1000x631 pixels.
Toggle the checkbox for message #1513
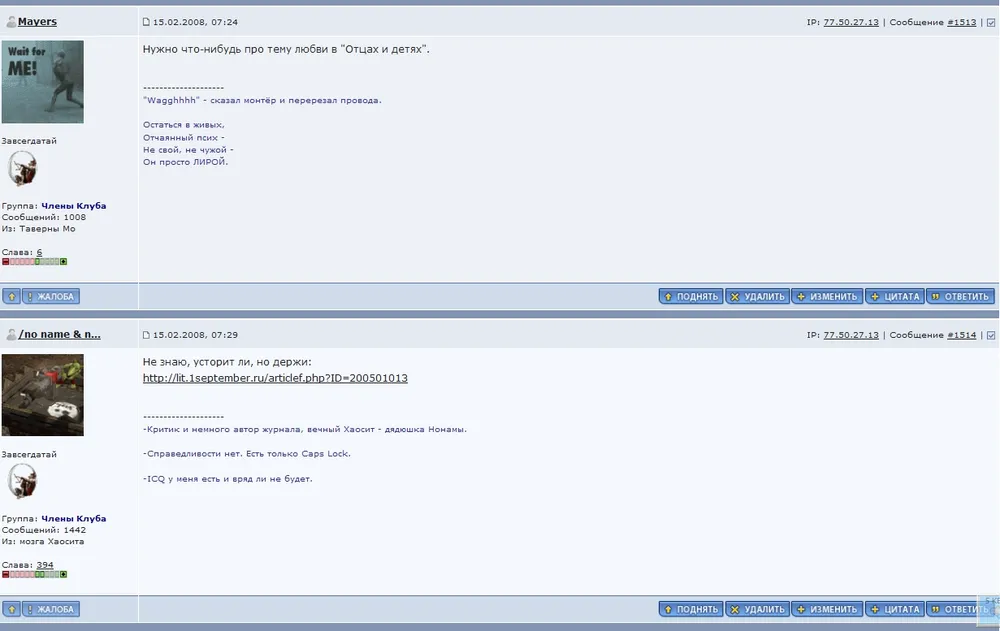991,22
